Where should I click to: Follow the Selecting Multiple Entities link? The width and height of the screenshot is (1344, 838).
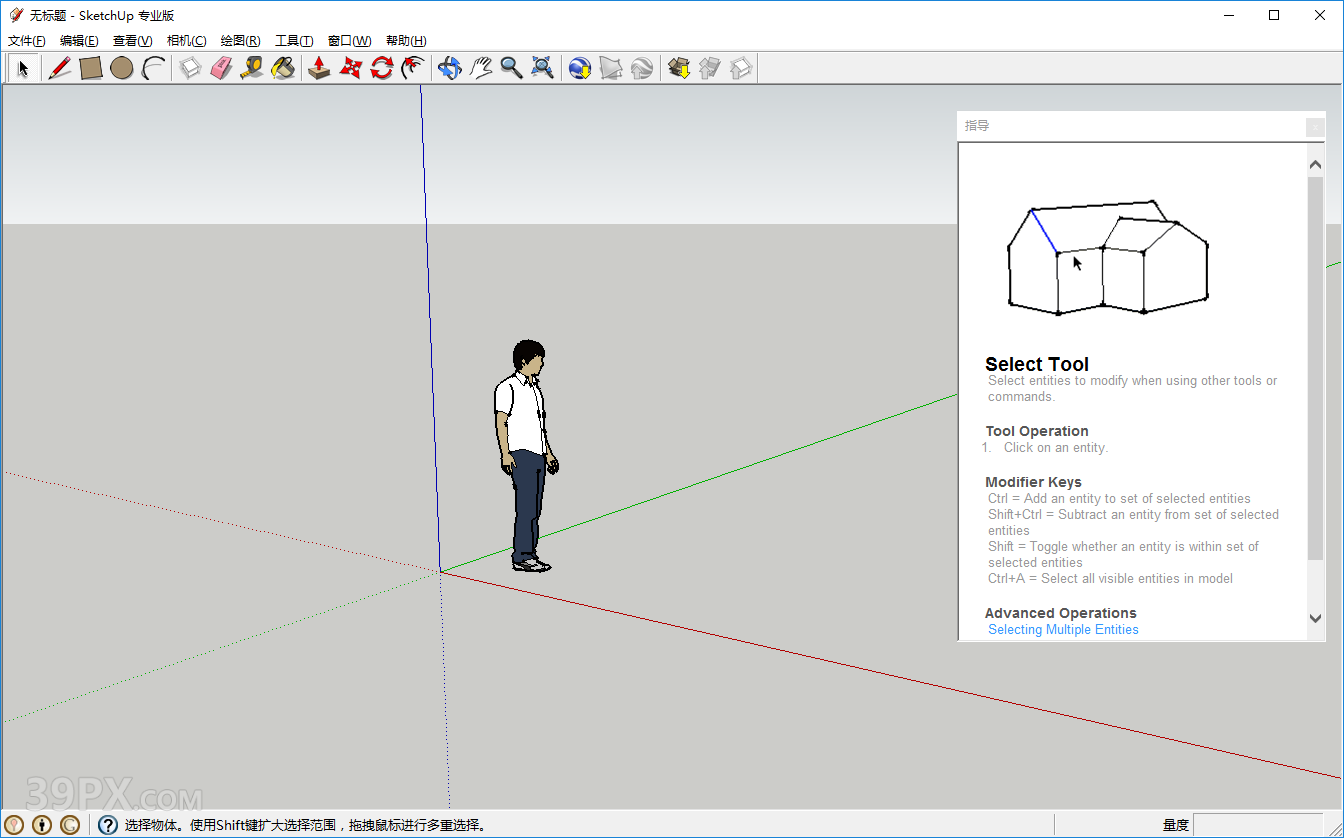(1063, 629)
